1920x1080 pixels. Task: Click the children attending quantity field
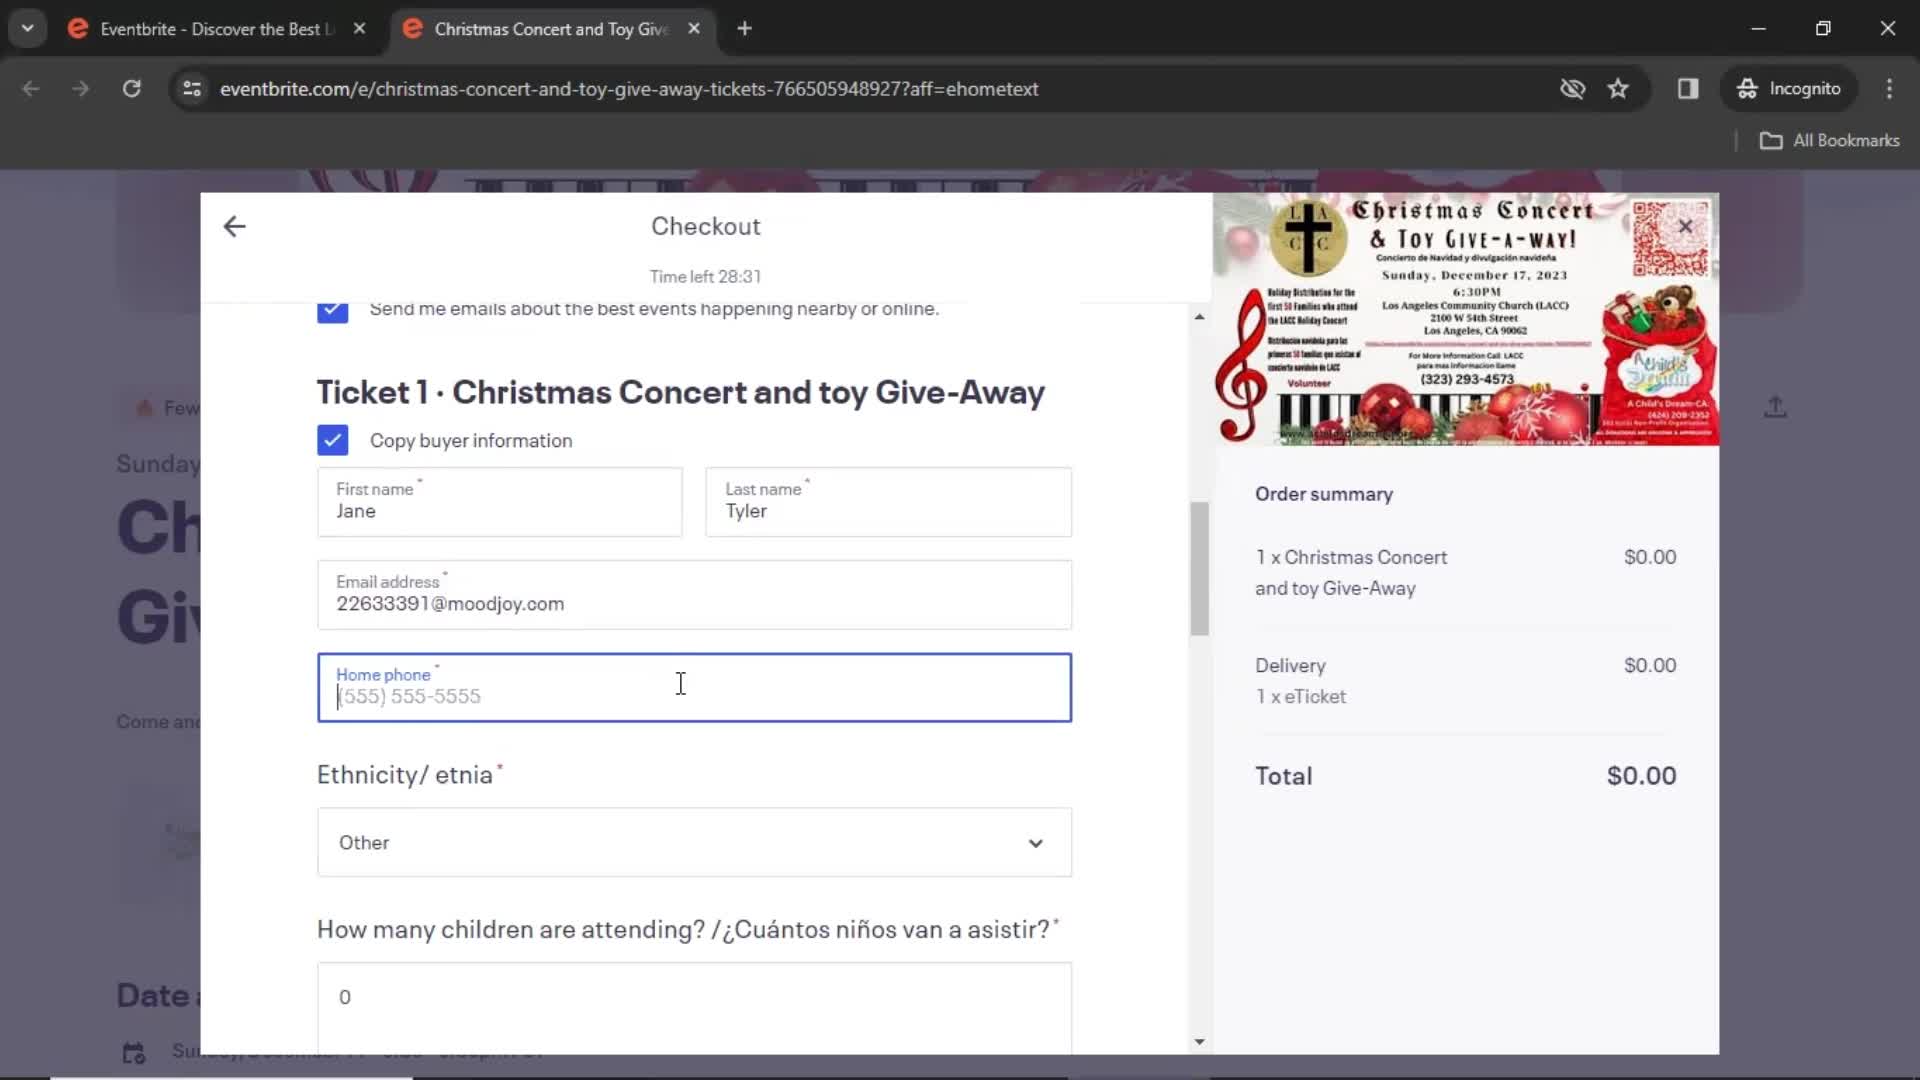(696, 997)
